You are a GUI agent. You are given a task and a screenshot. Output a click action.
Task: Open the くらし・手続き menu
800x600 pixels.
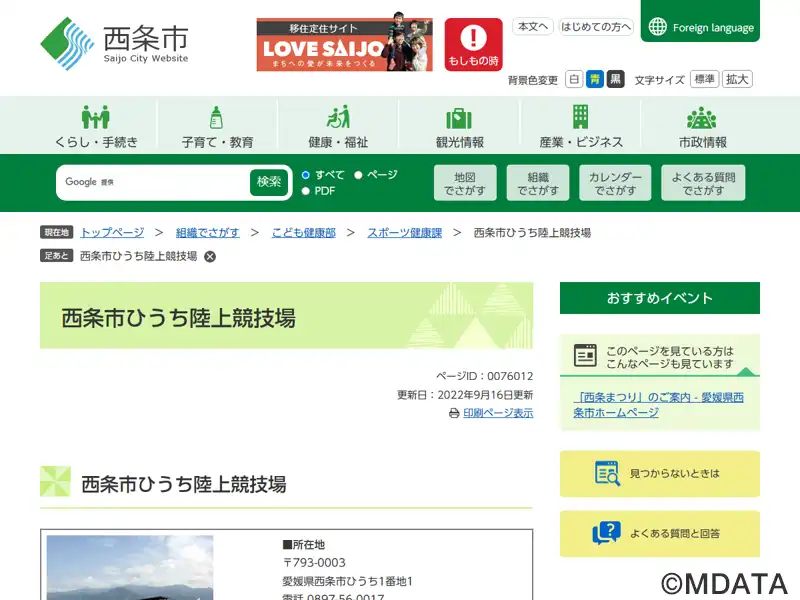96,126
